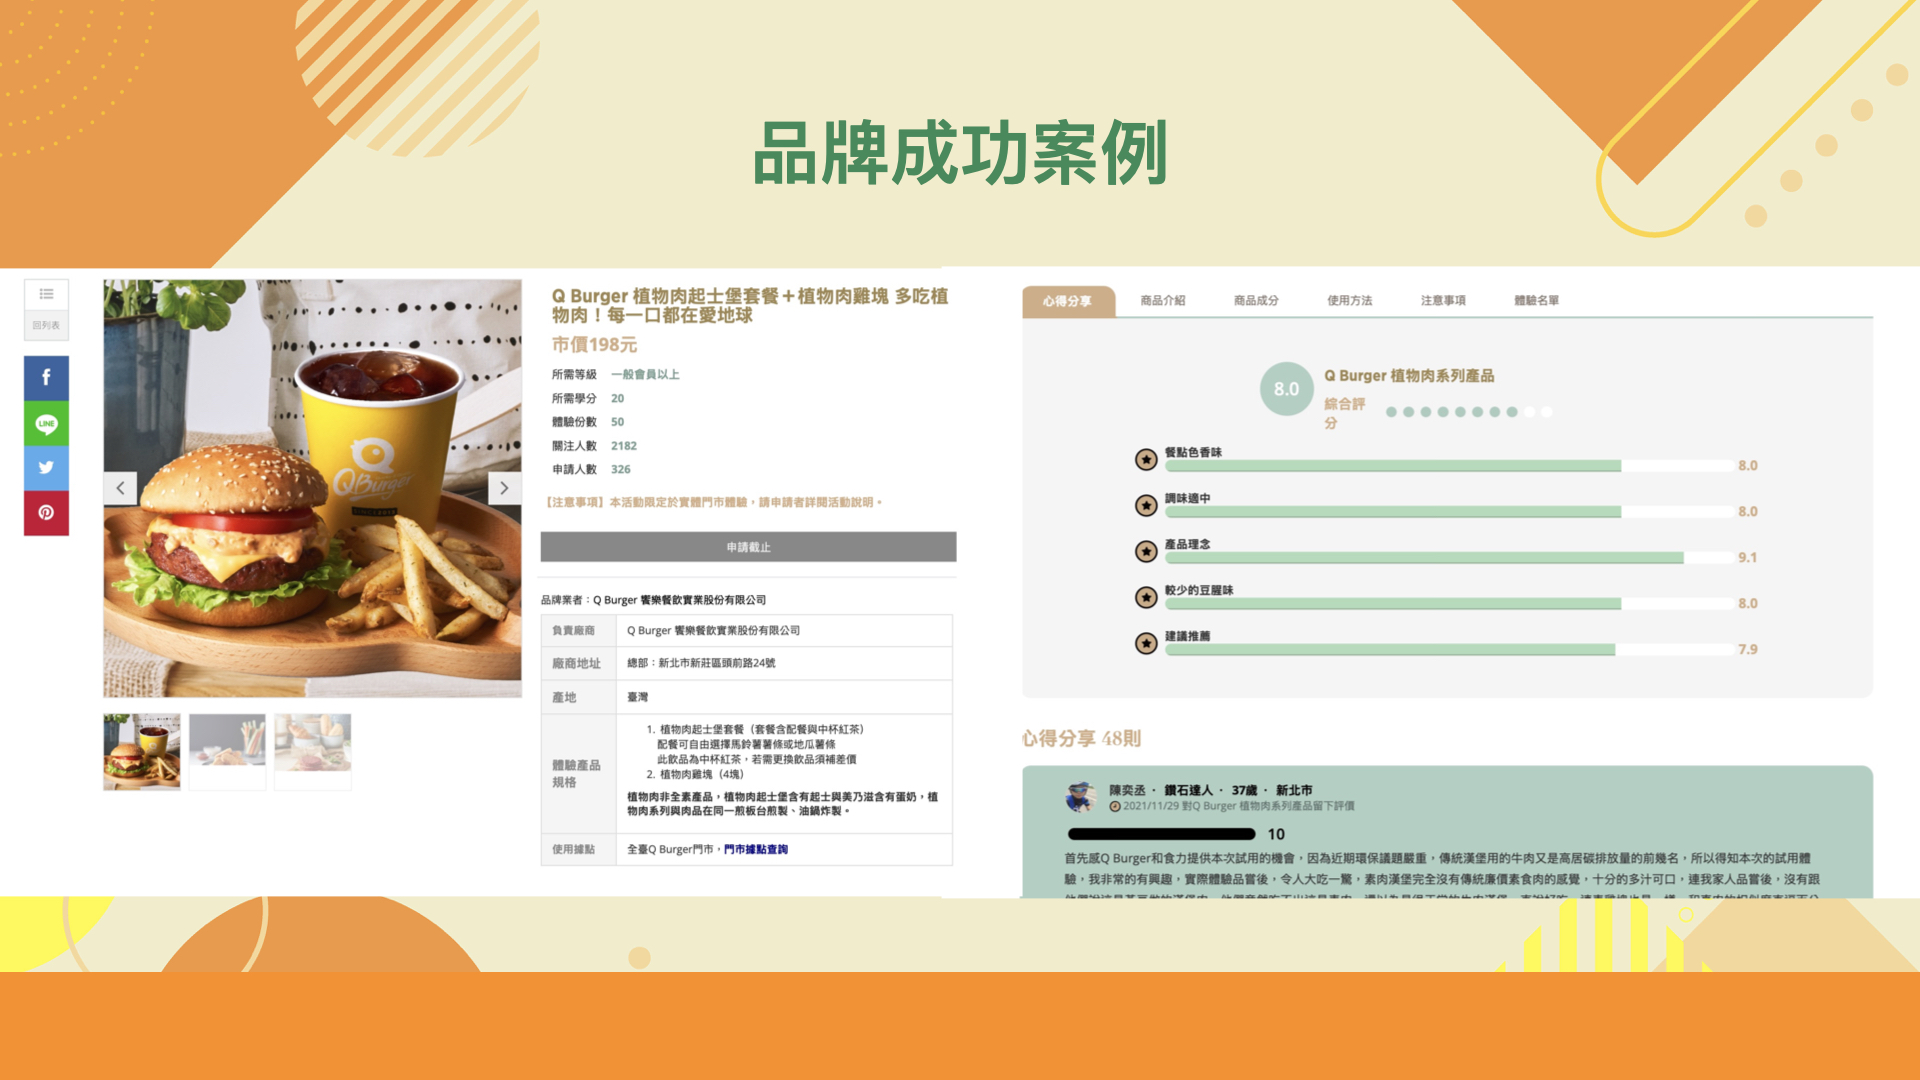Click the 申請截止 button

(x=748, y=547)
